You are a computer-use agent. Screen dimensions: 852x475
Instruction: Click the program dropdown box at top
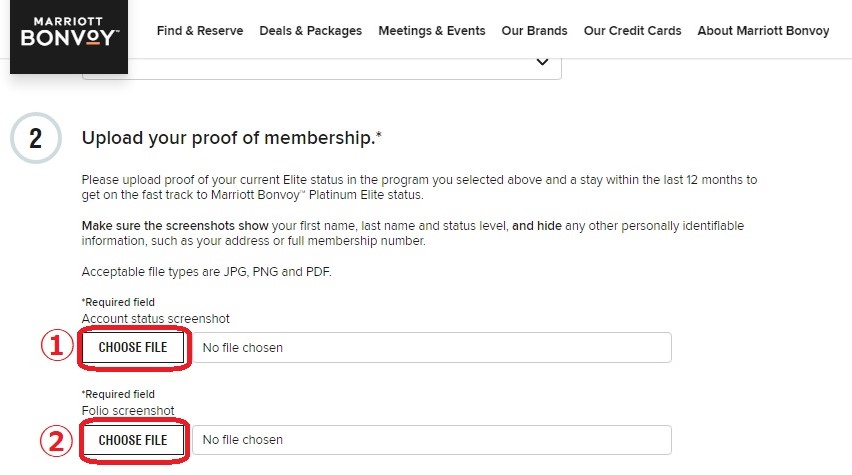[x=322, y=68]
